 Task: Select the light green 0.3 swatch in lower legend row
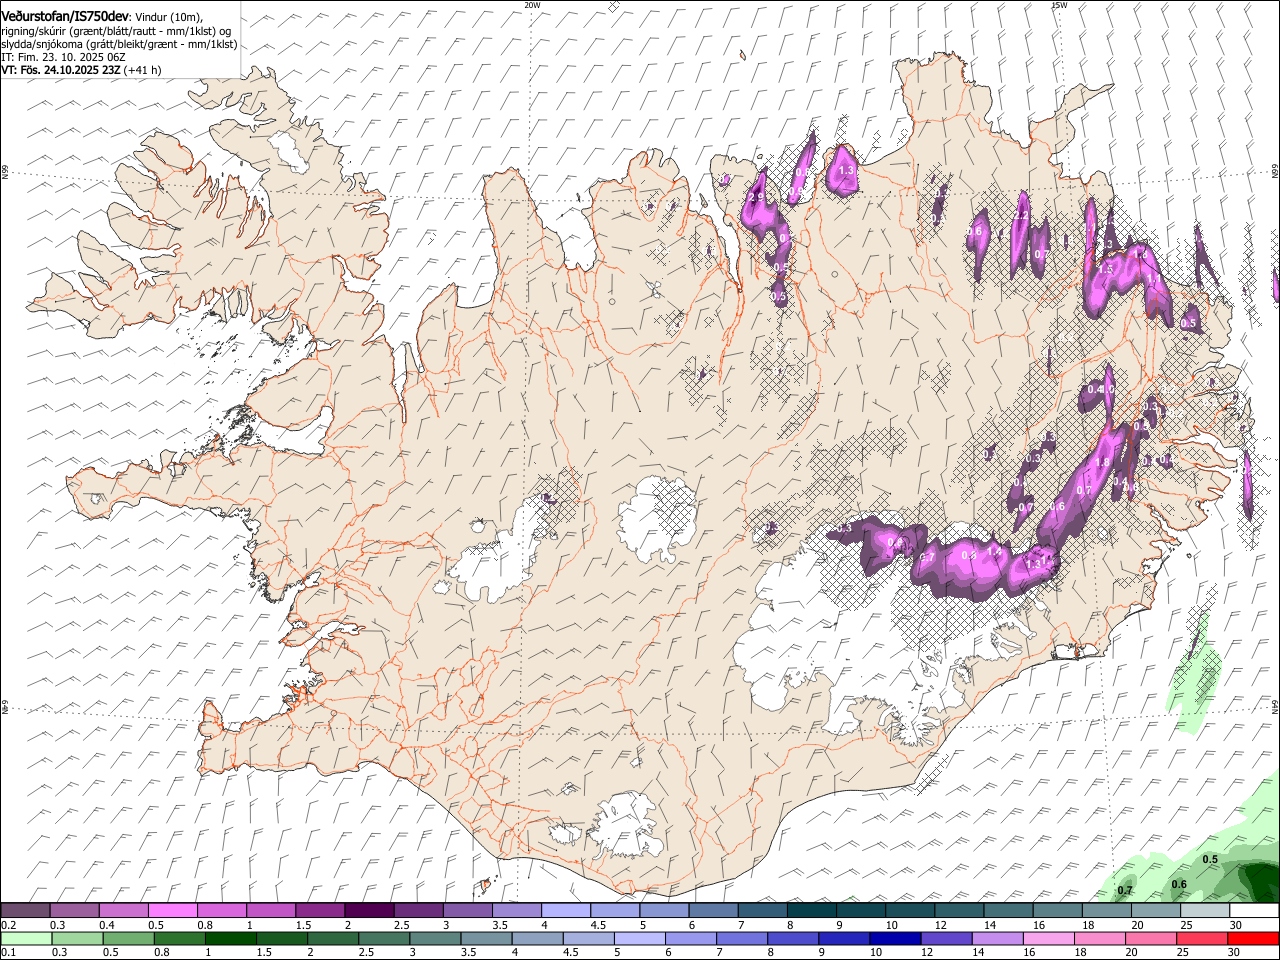pos(77,938)
